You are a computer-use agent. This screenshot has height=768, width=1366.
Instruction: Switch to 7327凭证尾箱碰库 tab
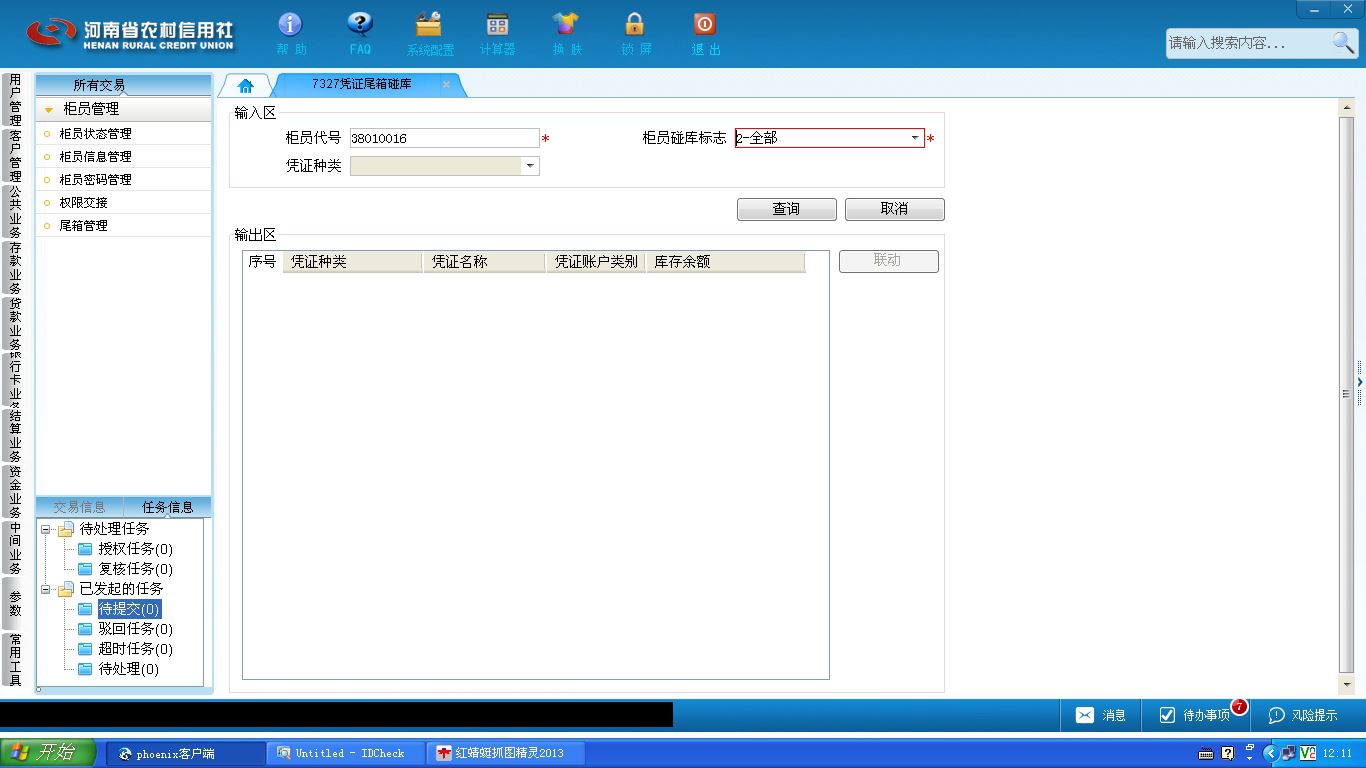361,84
